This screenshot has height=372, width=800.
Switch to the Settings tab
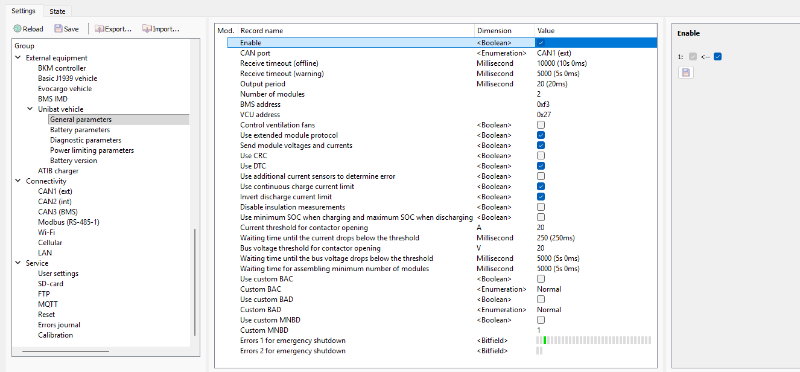click(23, 11)
